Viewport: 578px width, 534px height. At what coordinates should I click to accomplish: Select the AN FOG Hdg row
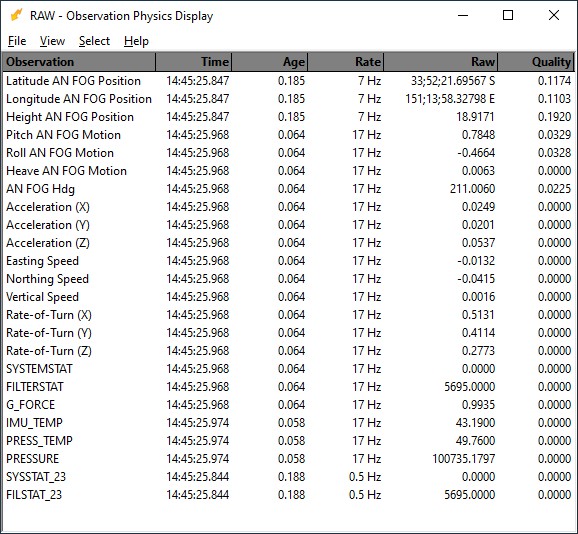(x=288, y=189)
